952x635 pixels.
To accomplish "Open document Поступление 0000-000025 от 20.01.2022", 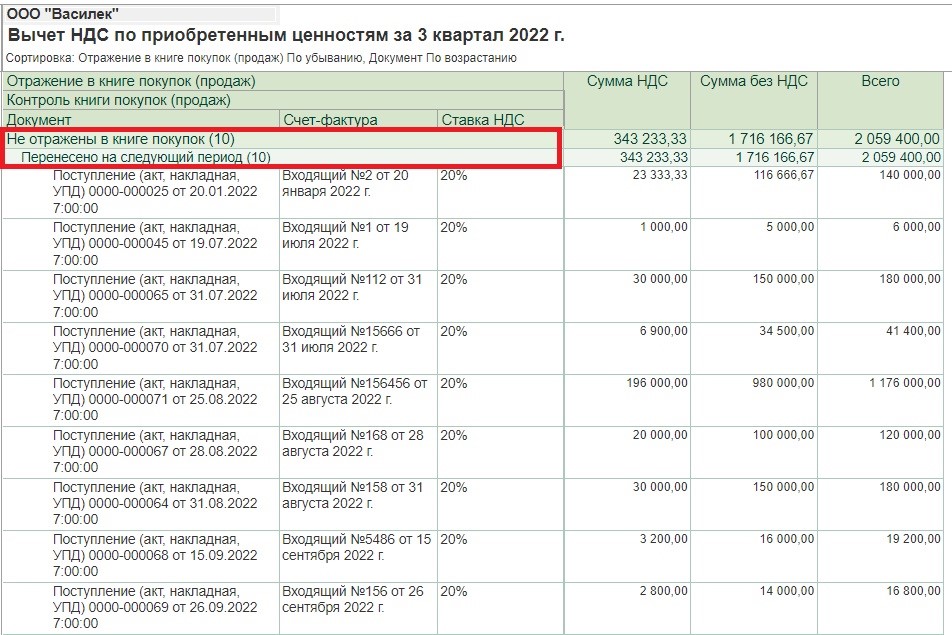I will click(155, 192).
